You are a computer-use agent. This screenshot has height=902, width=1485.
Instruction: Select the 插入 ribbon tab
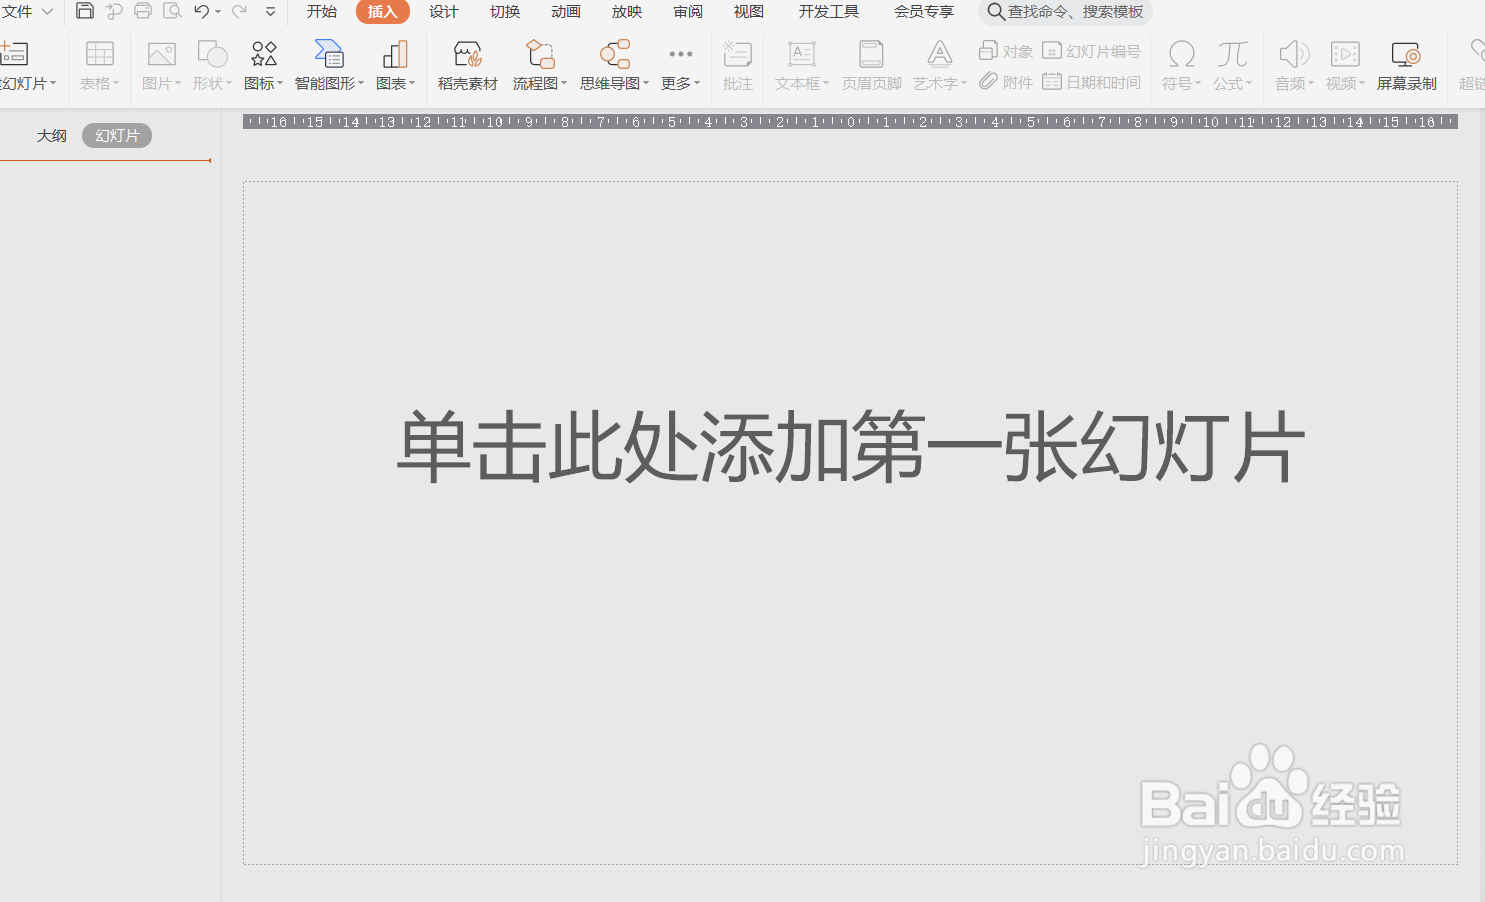coord(382,11)
